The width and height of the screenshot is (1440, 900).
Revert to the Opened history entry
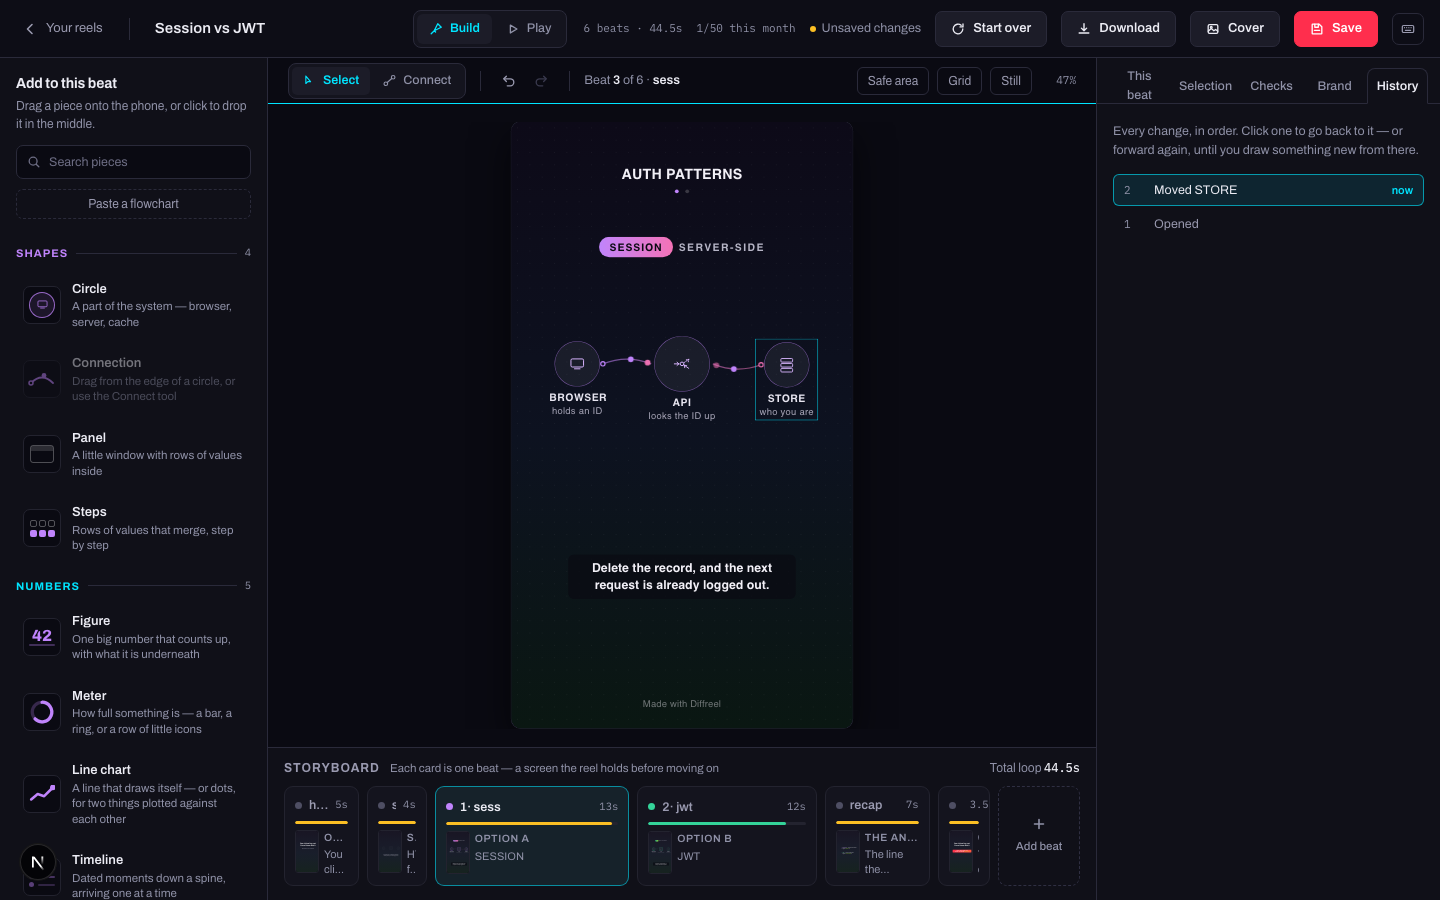(x=1268, y=224)
